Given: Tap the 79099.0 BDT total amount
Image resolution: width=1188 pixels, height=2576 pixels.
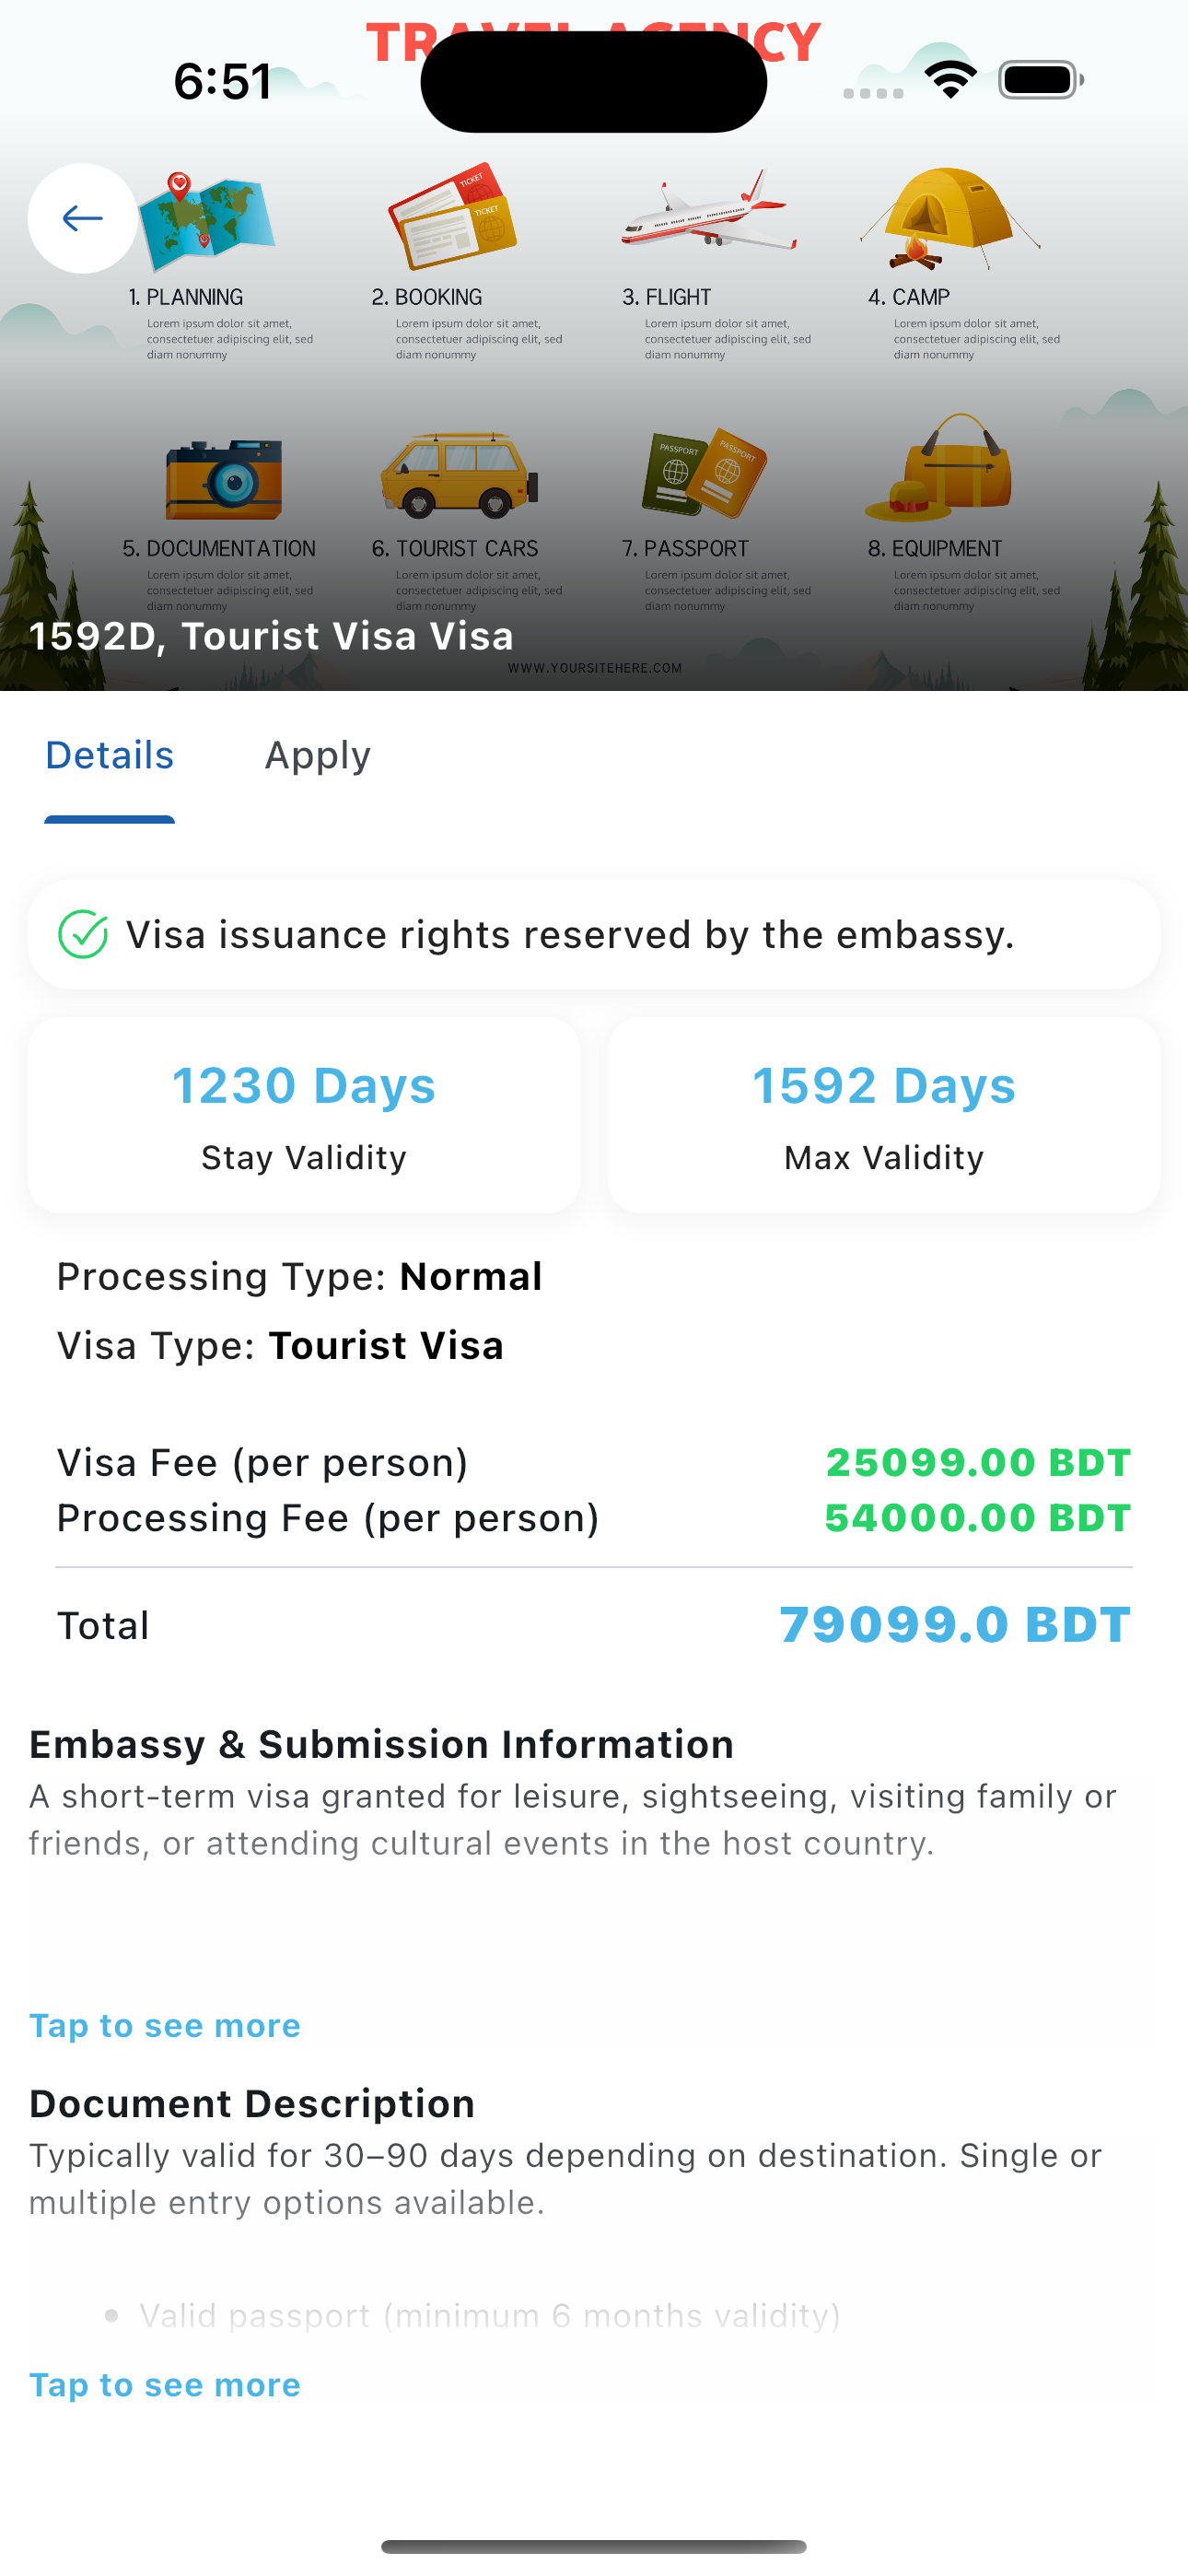Looking at the screenshot, I should [x=955, y=1625].
